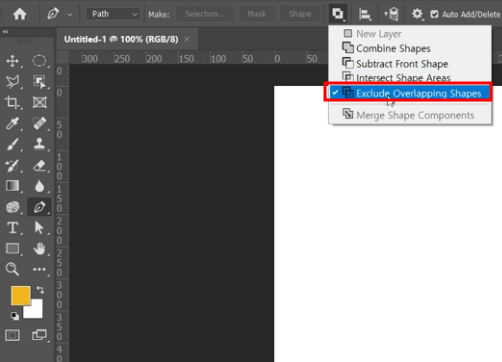Select the Brush tool
The height and width of the screenshot is (362, 502).
tap(13, 145)
